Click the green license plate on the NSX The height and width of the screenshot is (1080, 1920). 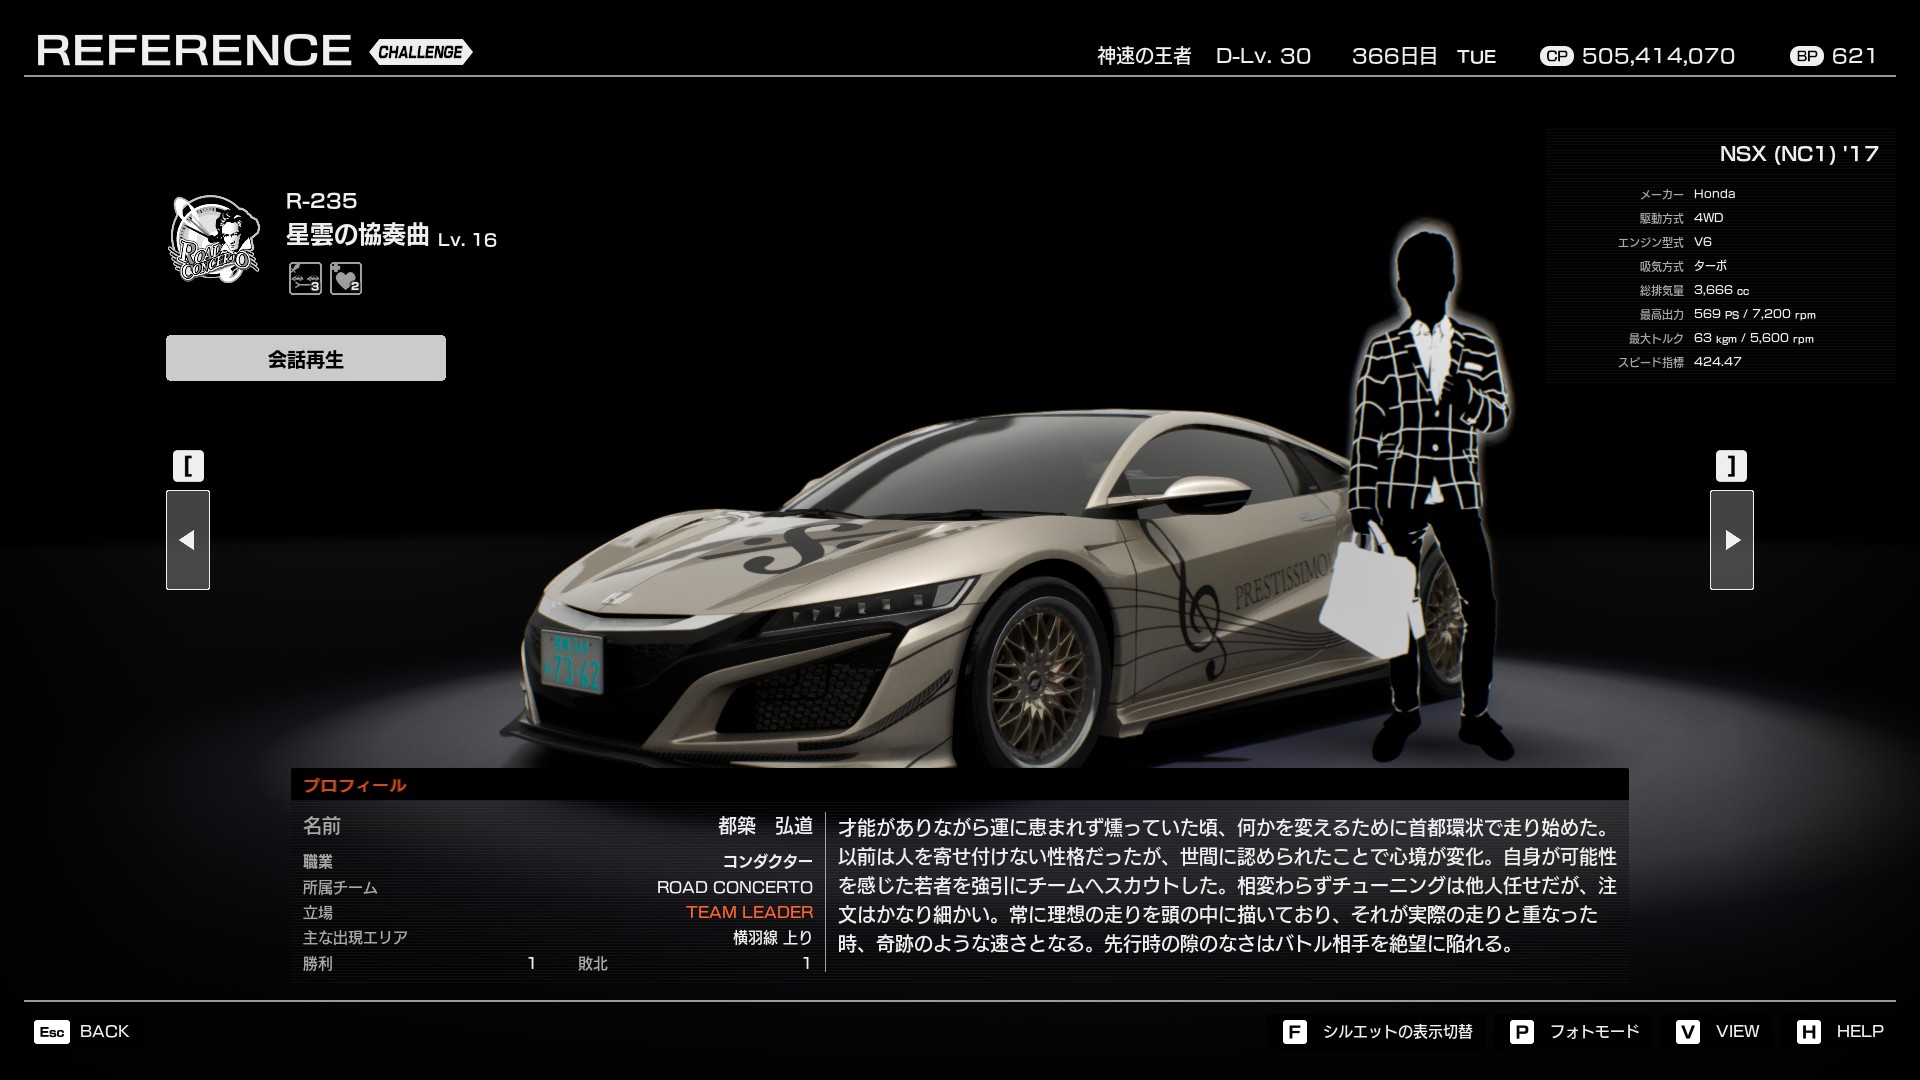(x=572, y=662)
